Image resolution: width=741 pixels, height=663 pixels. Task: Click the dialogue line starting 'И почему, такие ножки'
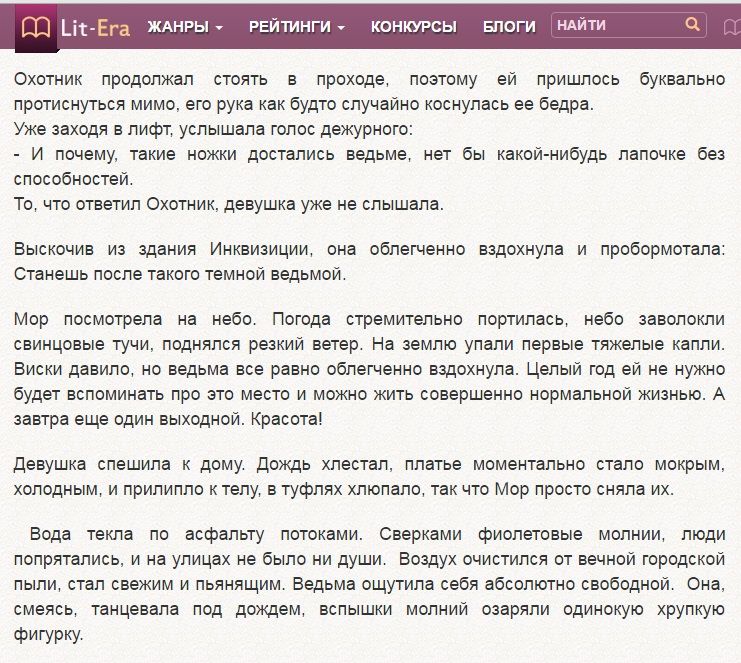[x=369, y=165]
